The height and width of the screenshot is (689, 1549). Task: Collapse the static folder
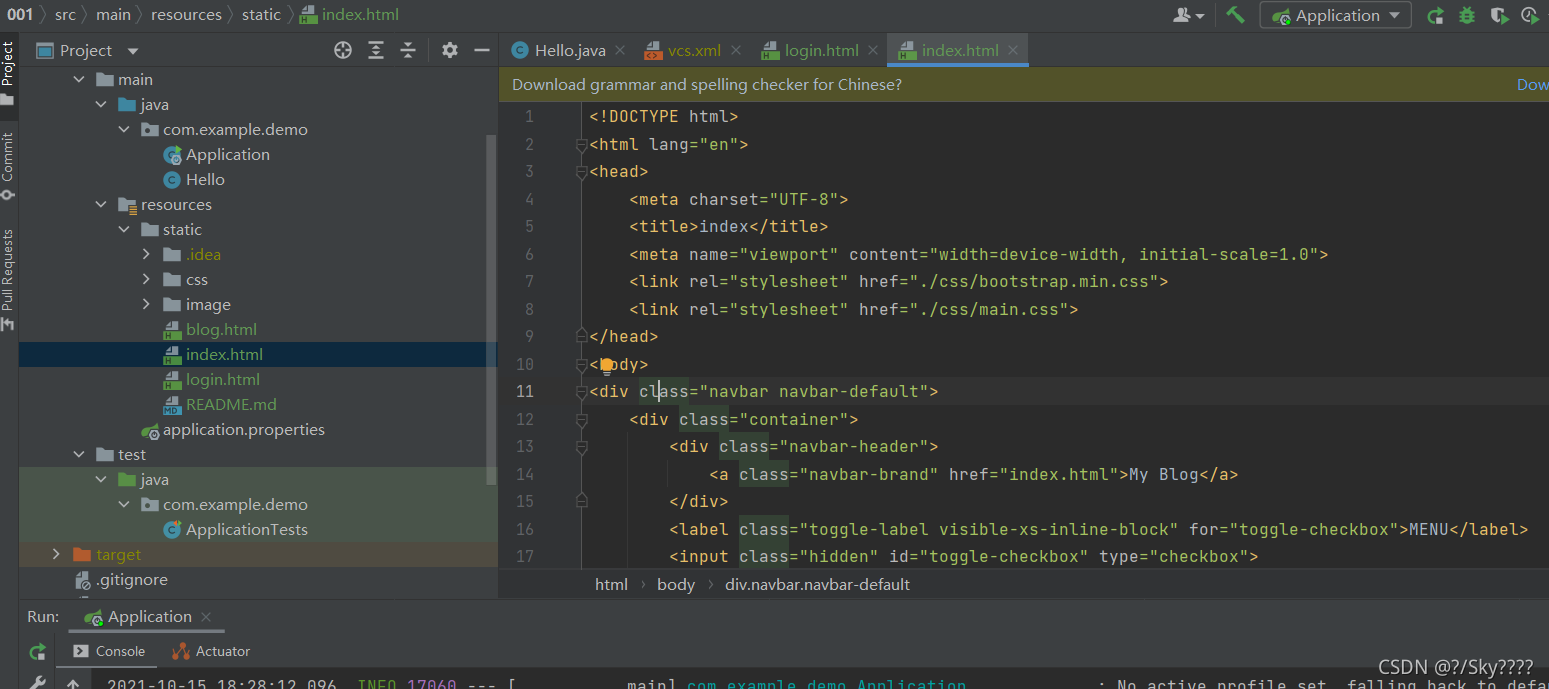point(124,230)
